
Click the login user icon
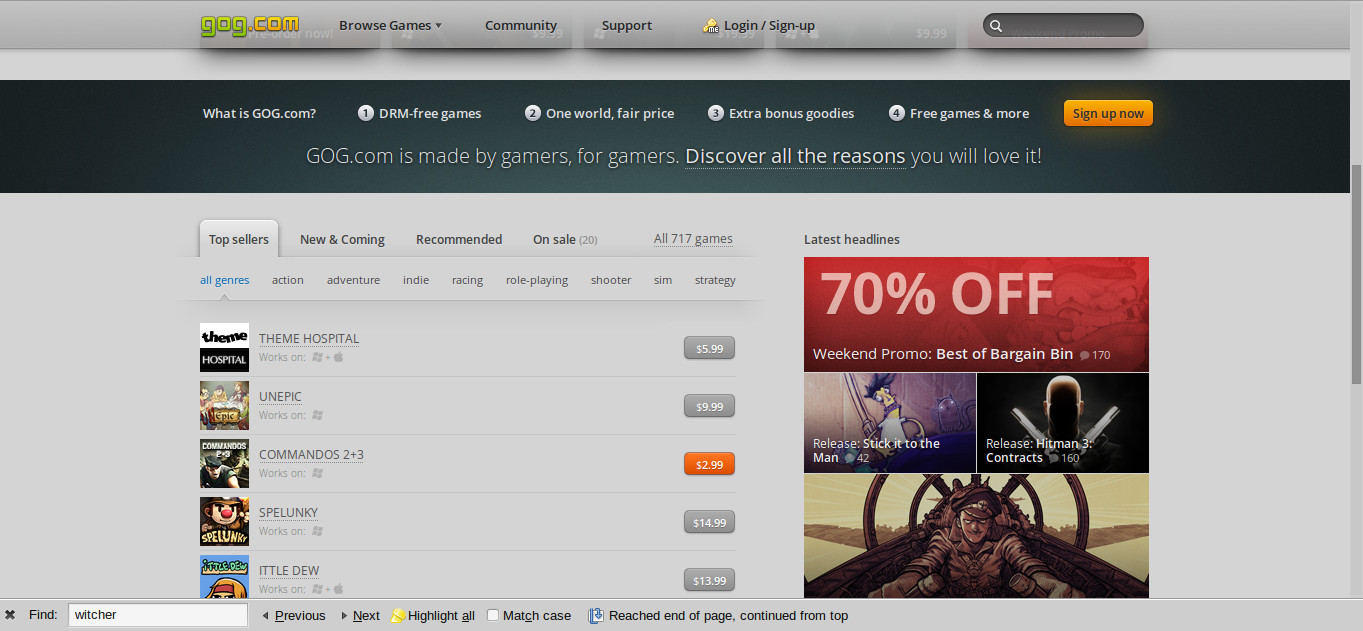[711, 25]
